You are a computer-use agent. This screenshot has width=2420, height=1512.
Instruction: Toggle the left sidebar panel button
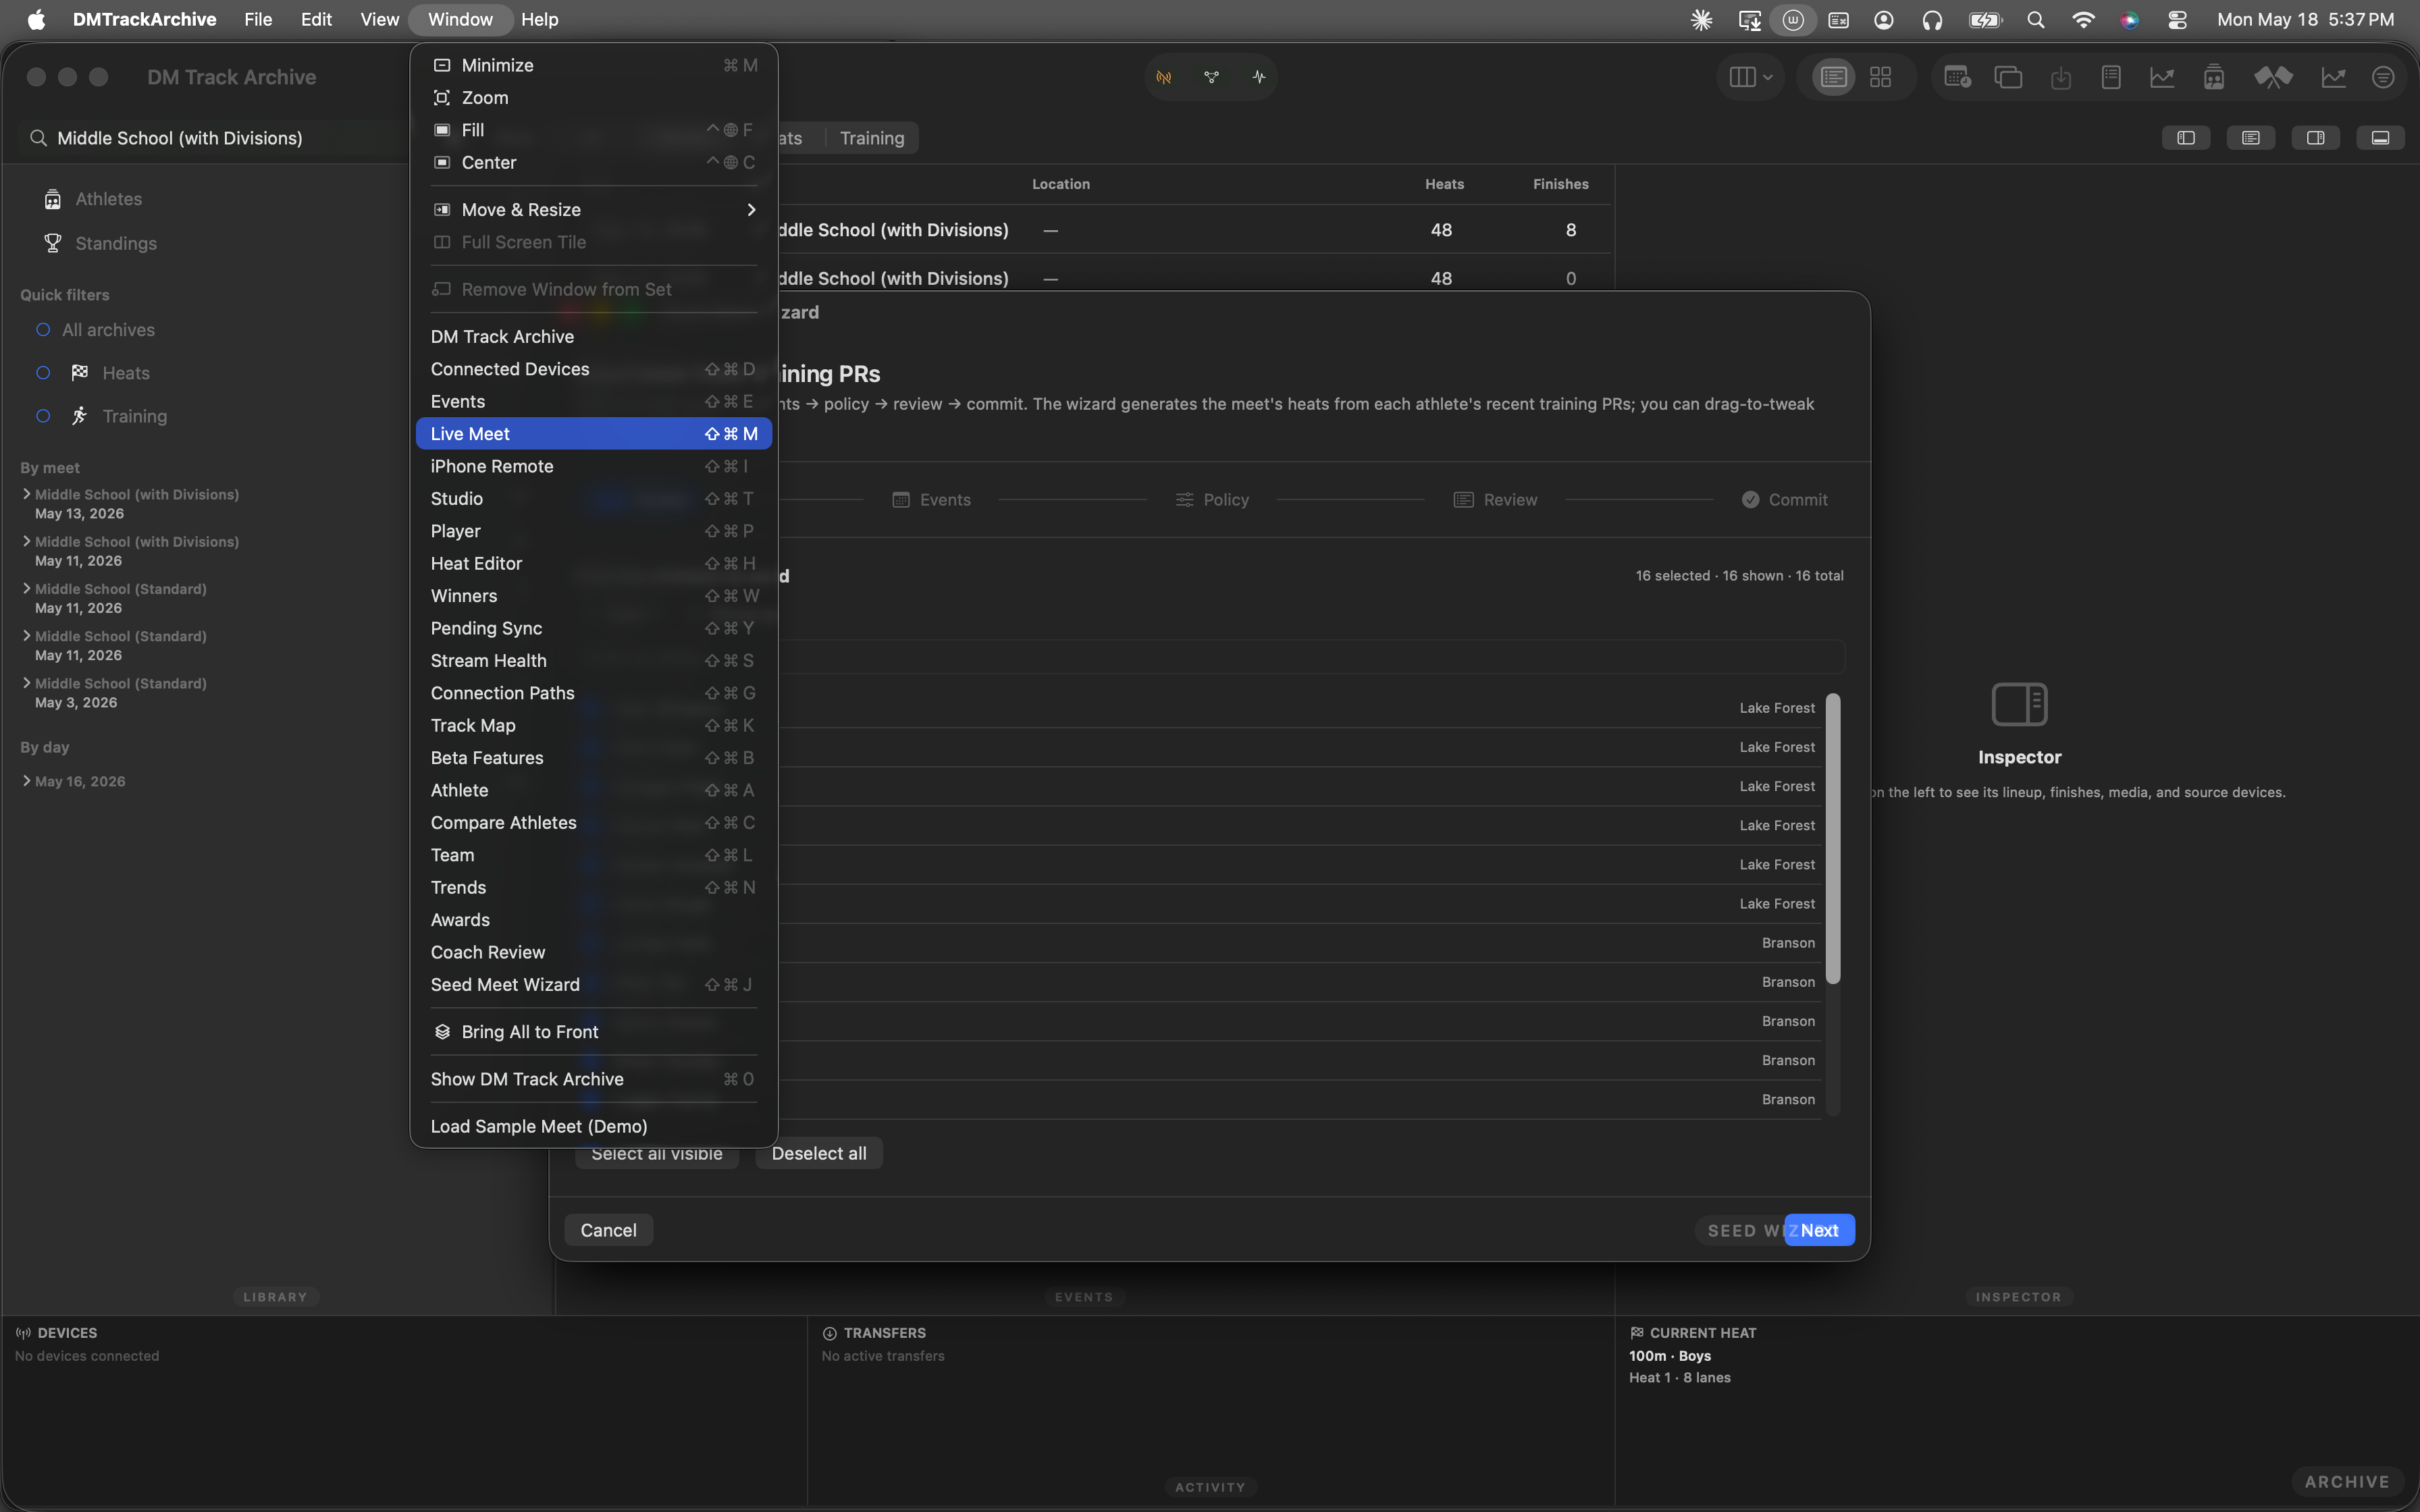[2186, 138]
